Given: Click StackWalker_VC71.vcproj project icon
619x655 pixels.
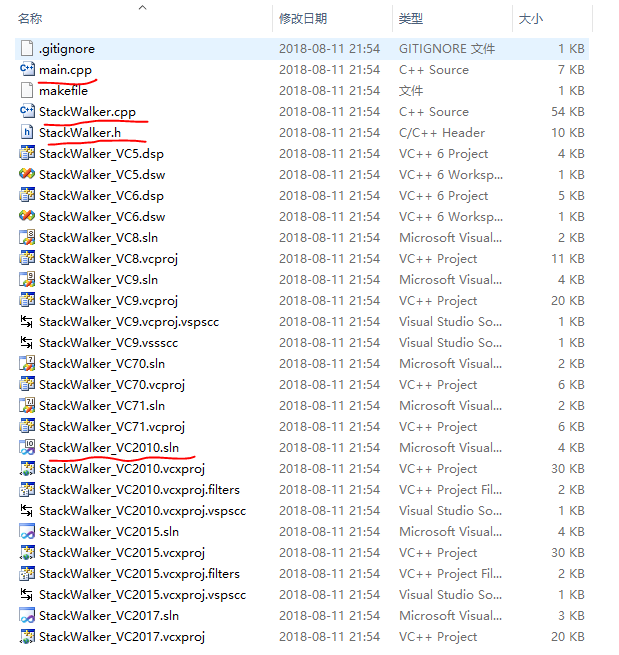Looking at the screenshot, I should (x=27, y=426).
